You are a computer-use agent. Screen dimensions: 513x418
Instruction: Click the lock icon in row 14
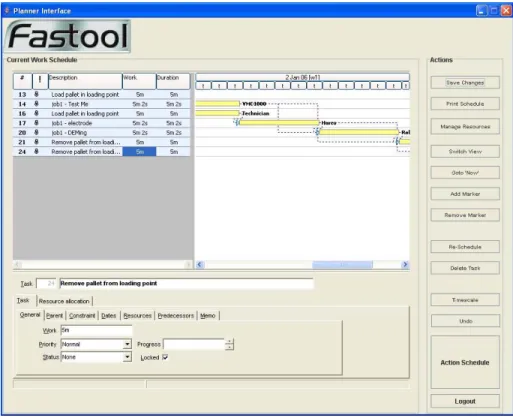(x=37, y=104)
